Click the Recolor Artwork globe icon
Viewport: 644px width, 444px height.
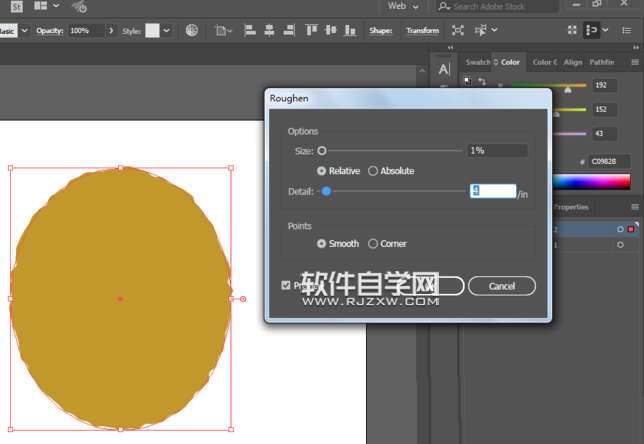tap(192, 31)
